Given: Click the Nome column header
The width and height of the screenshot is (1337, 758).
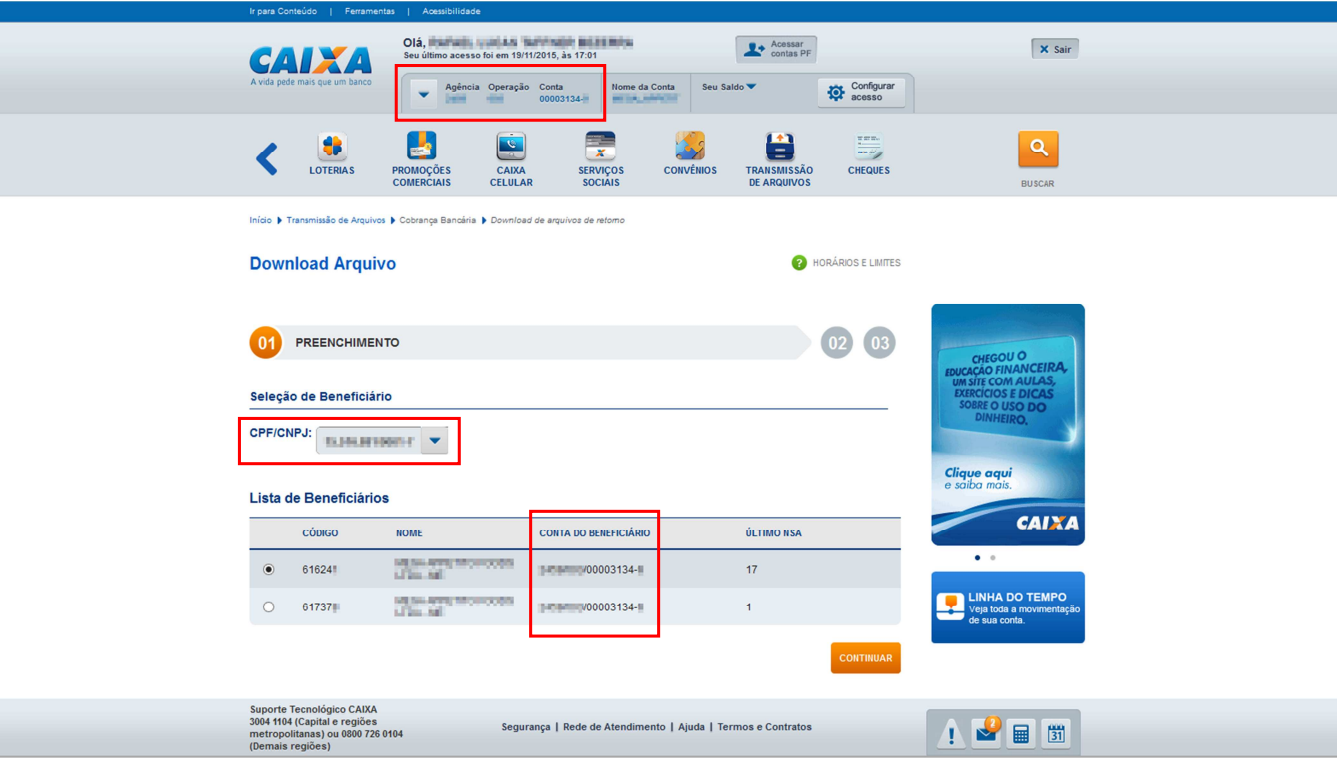Looking at the screenshot, I should [409, 533].
